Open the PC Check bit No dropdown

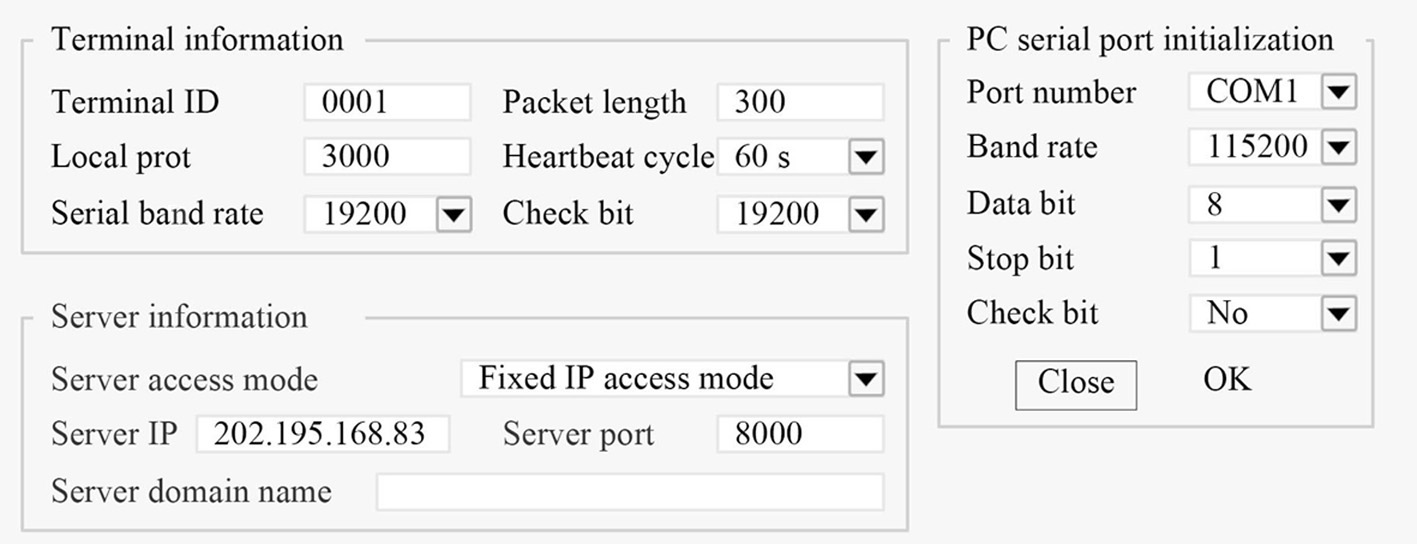1338,315
